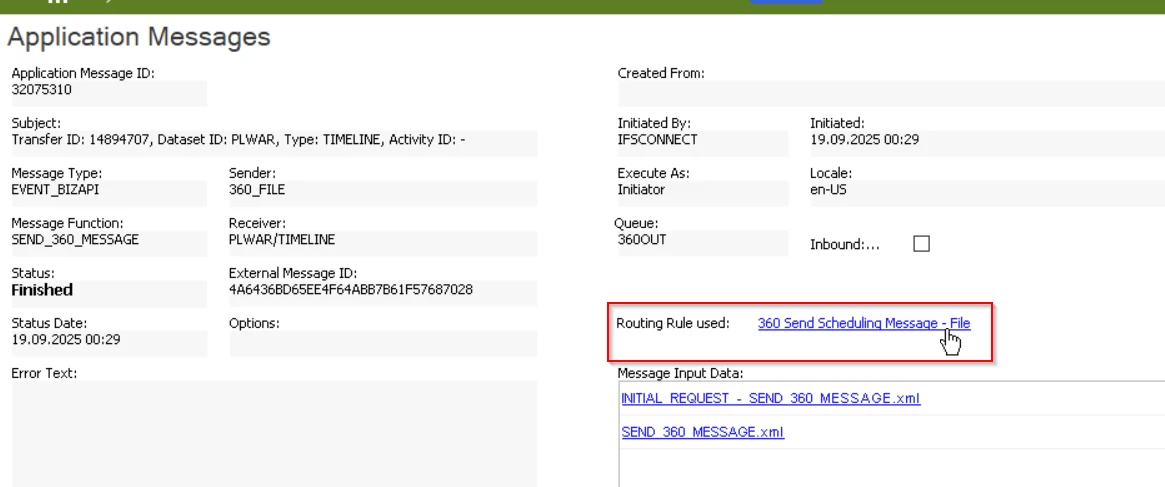Open the 360 Send Scheduling Message - File link
The height and width of the screenshot is (487, 1165).
864,323
